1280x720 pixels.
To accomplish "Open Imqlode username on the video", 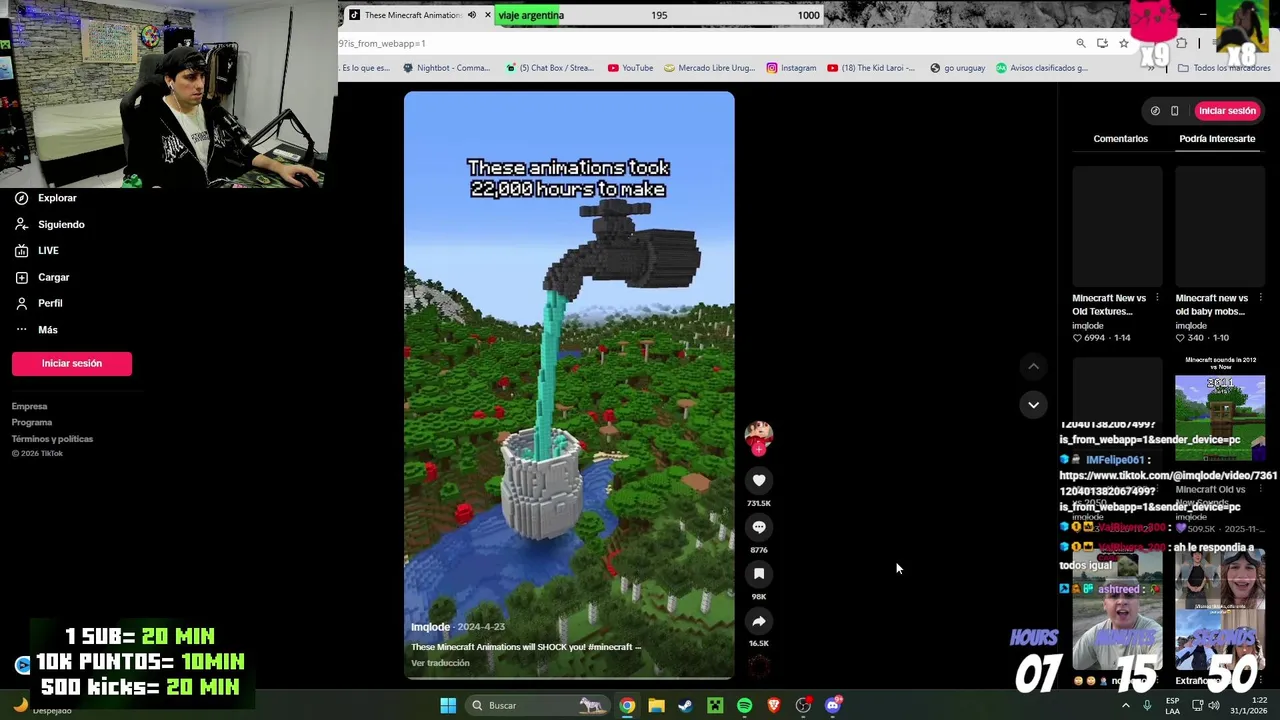I will pyautogui.click(x=430, y=627).
